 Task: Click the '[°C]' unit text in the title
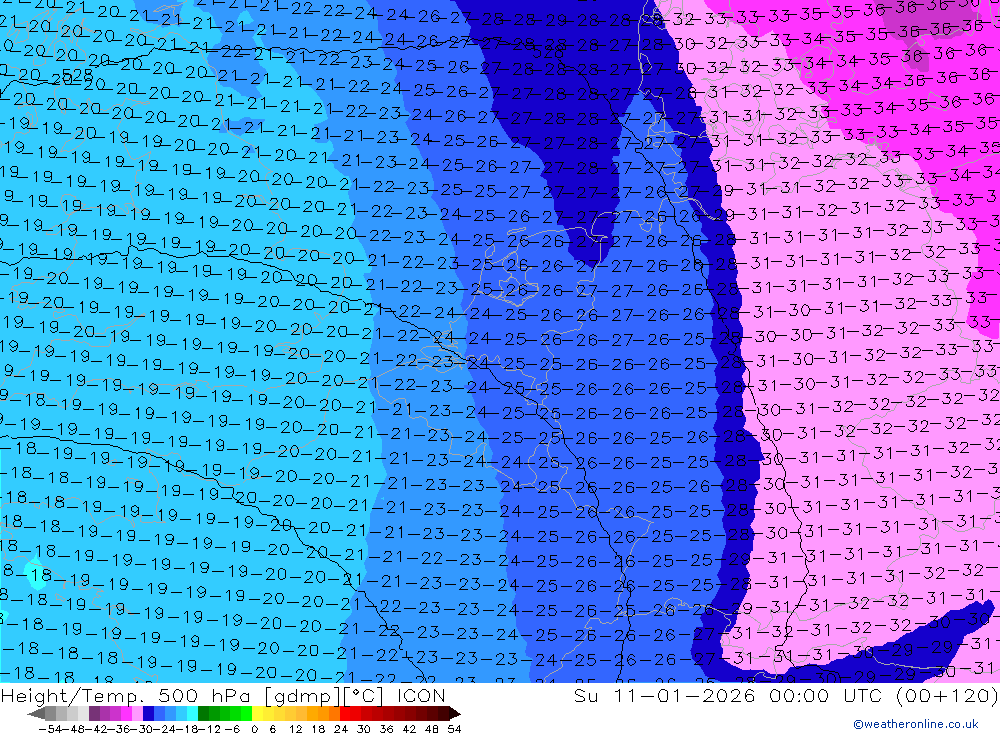pos(365,695)
